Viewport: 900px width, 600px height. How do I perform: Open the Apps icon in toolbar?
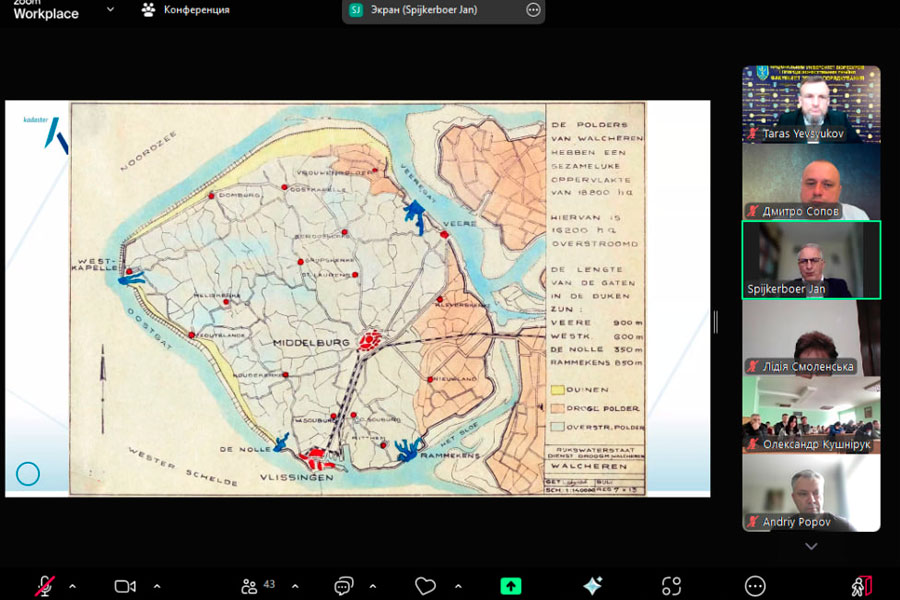point(672,586)
